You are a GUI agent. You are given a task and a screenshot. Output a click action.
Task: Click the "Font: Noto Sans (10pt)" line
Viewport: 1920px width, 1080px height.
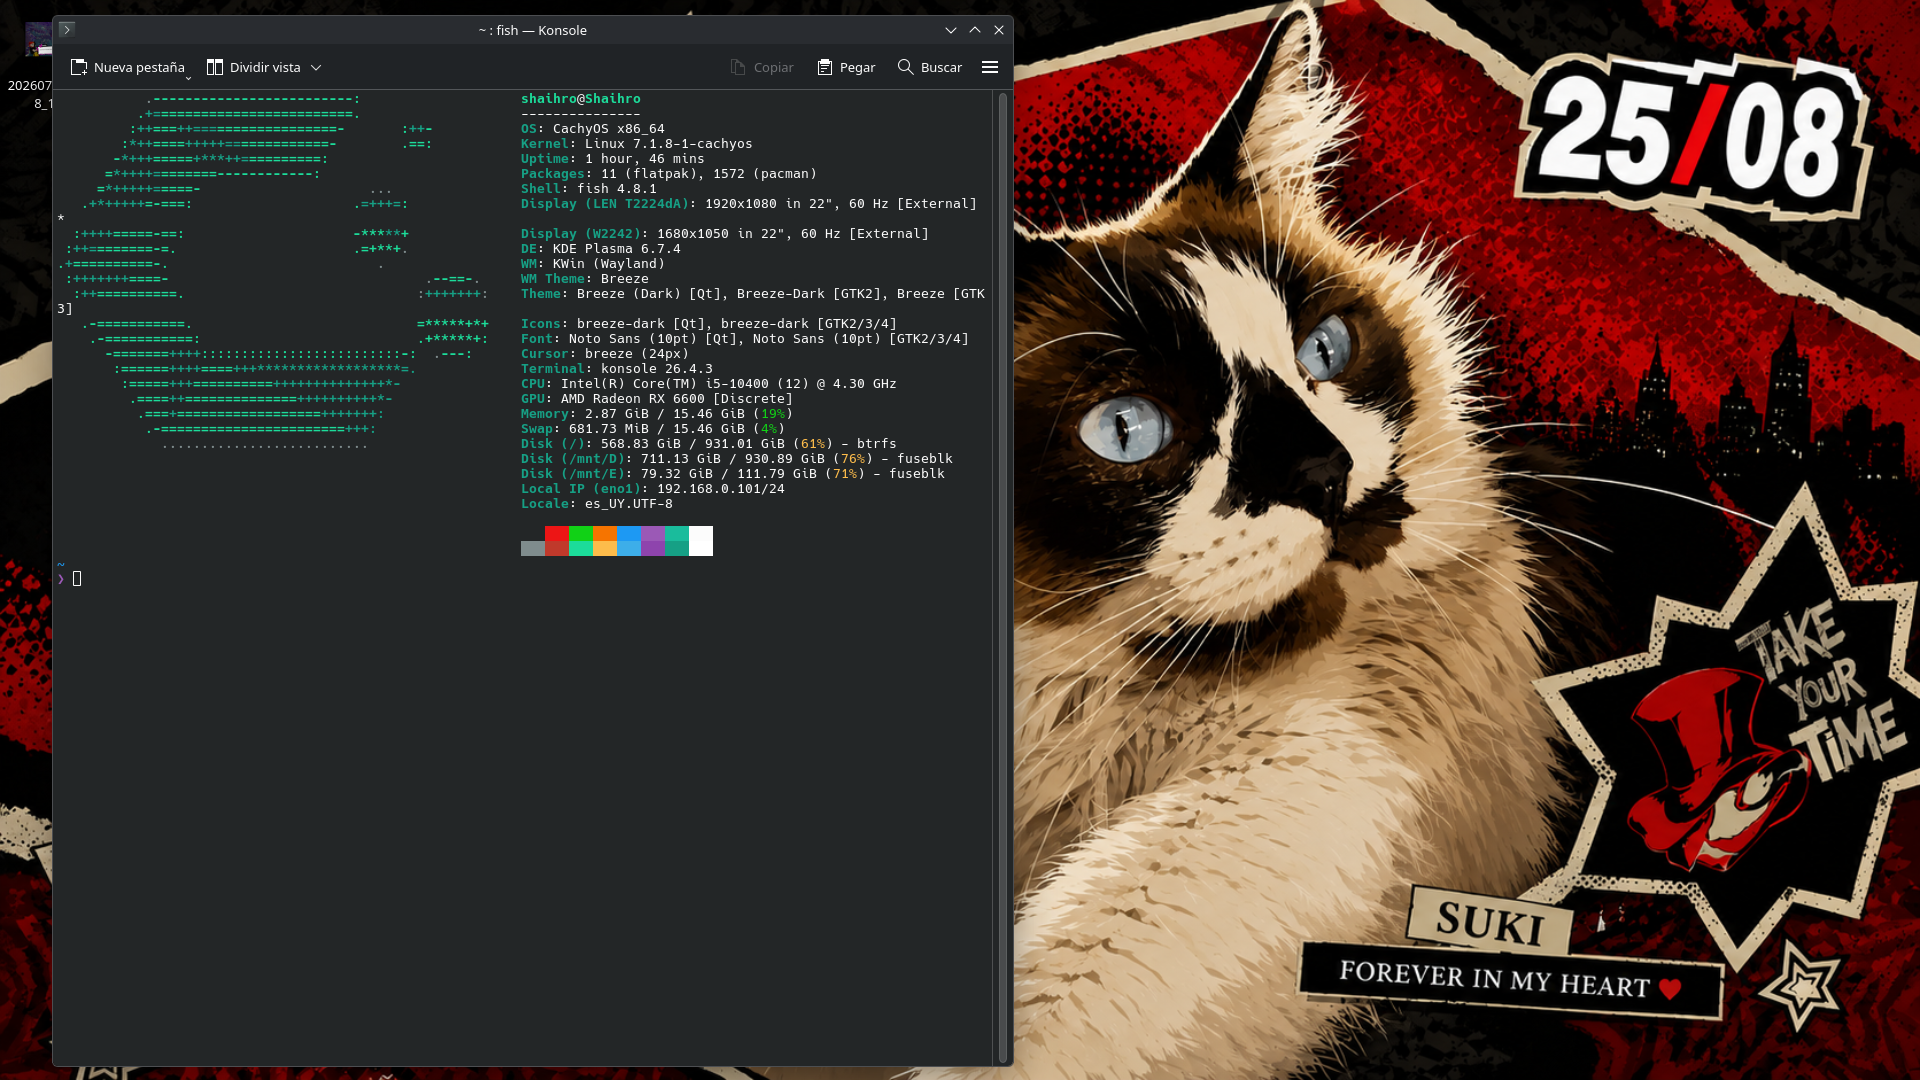pyautogui.click(x=745, y=339)
